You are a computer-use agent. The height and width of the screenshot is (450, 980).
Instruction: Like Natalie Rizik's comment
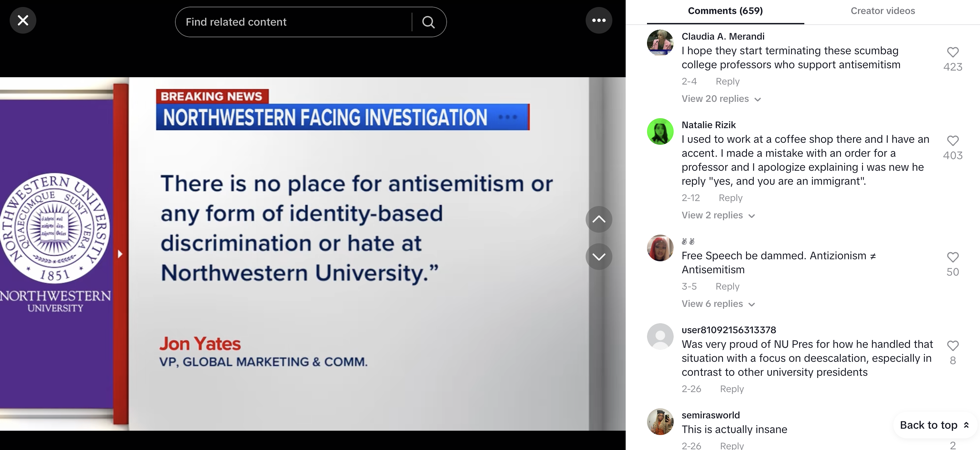click(952, 141)
